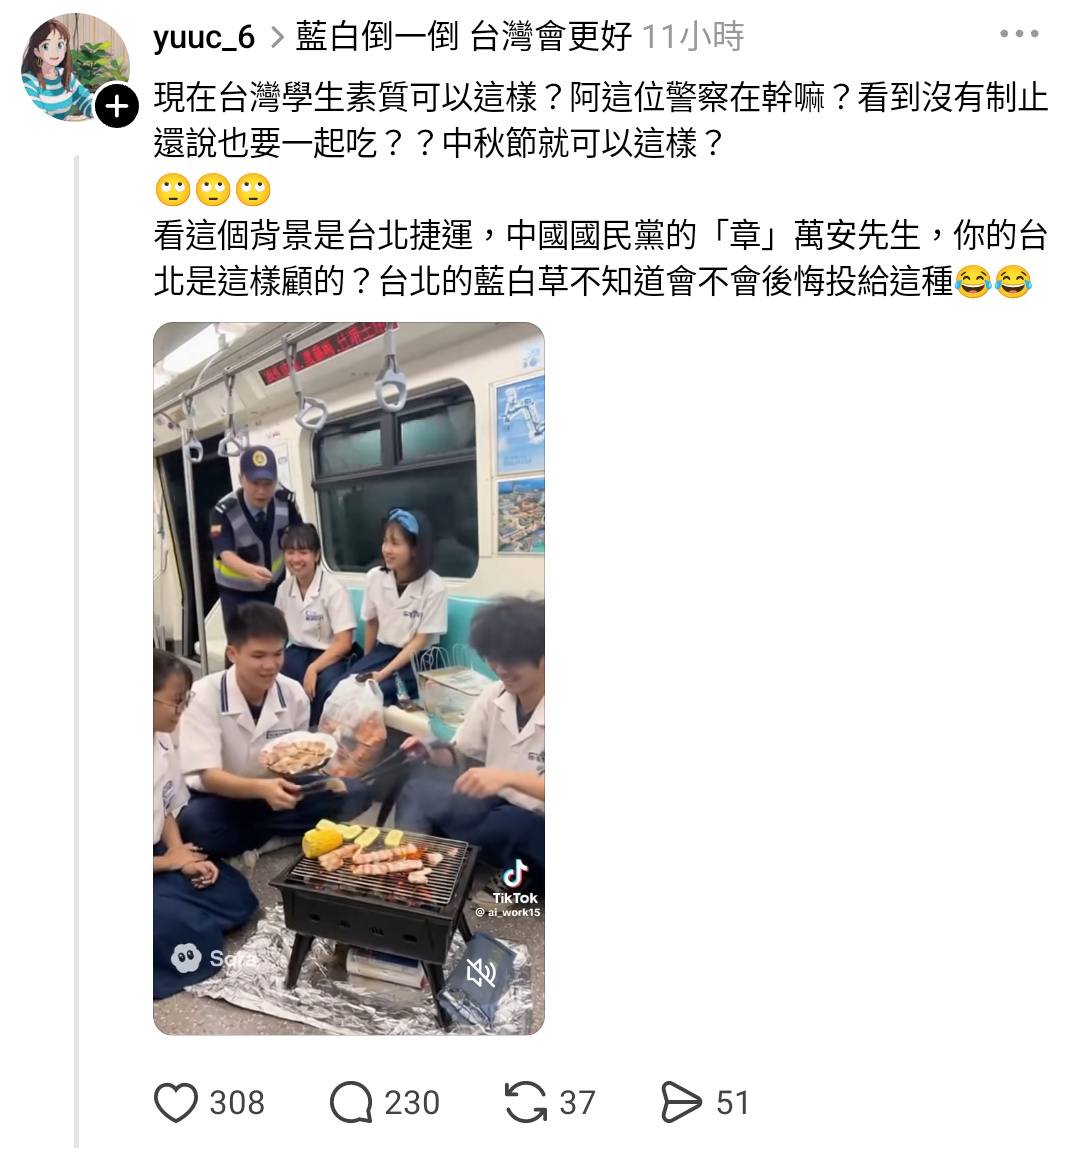Image resolution: width=1080 pixels, height=1153 pixels.
Task: Open the comments speech bubble icon
Action: (x=351, y=1102)
